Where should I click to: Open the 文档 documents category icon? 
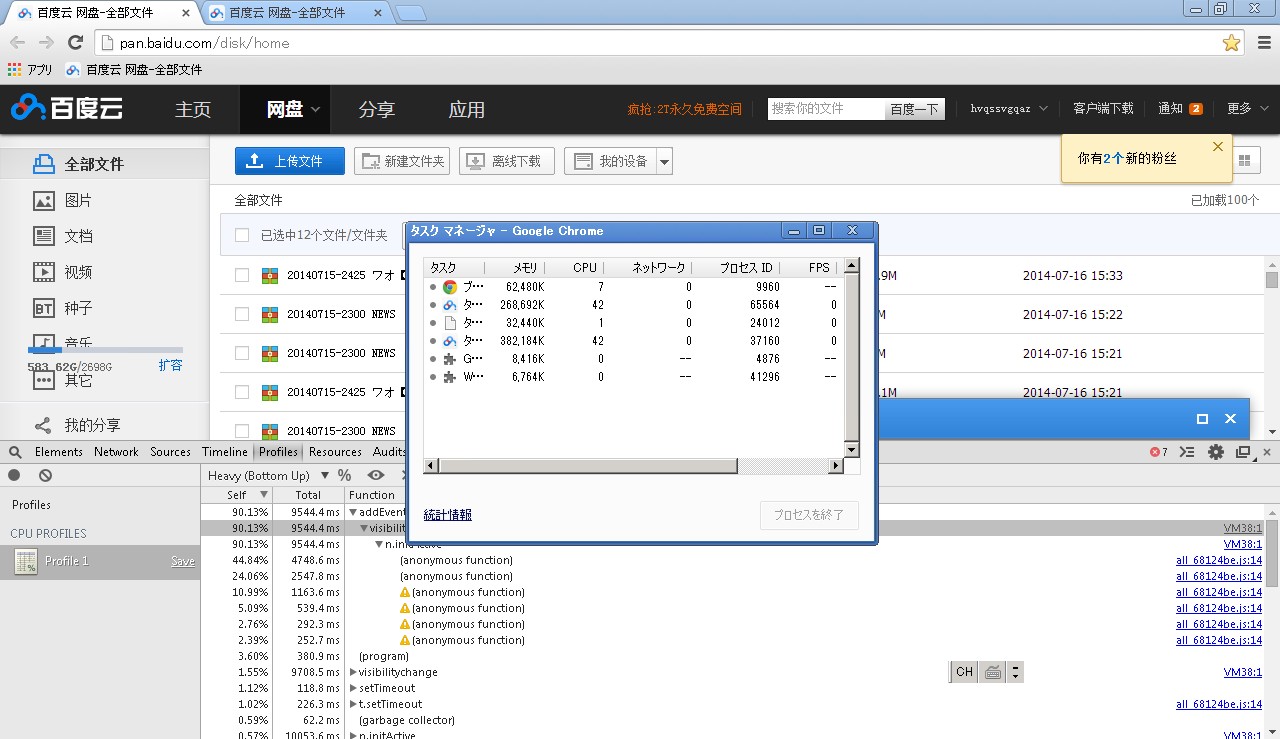pyautogui.click(x=43, y=236)
